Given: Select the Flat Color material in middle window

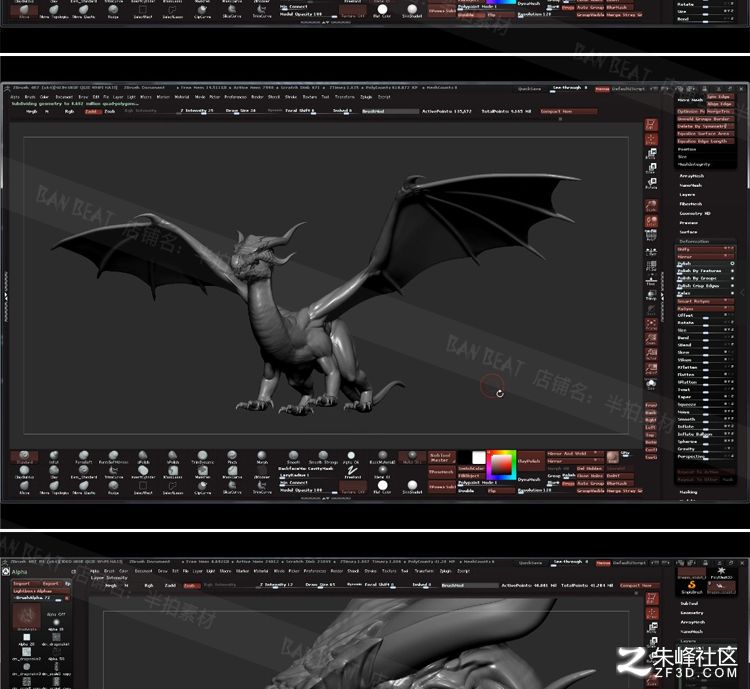Looking at the screenshot, I should (383, 487).
